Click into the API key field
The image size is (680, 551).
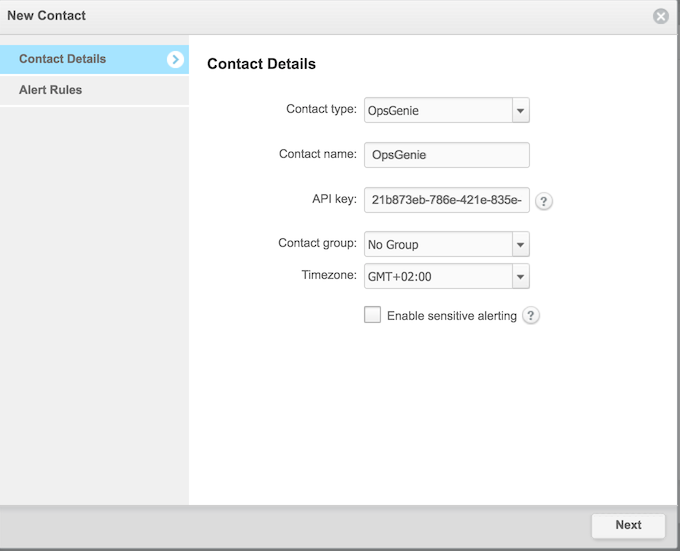pyautogui.click(x=447, y=200)
